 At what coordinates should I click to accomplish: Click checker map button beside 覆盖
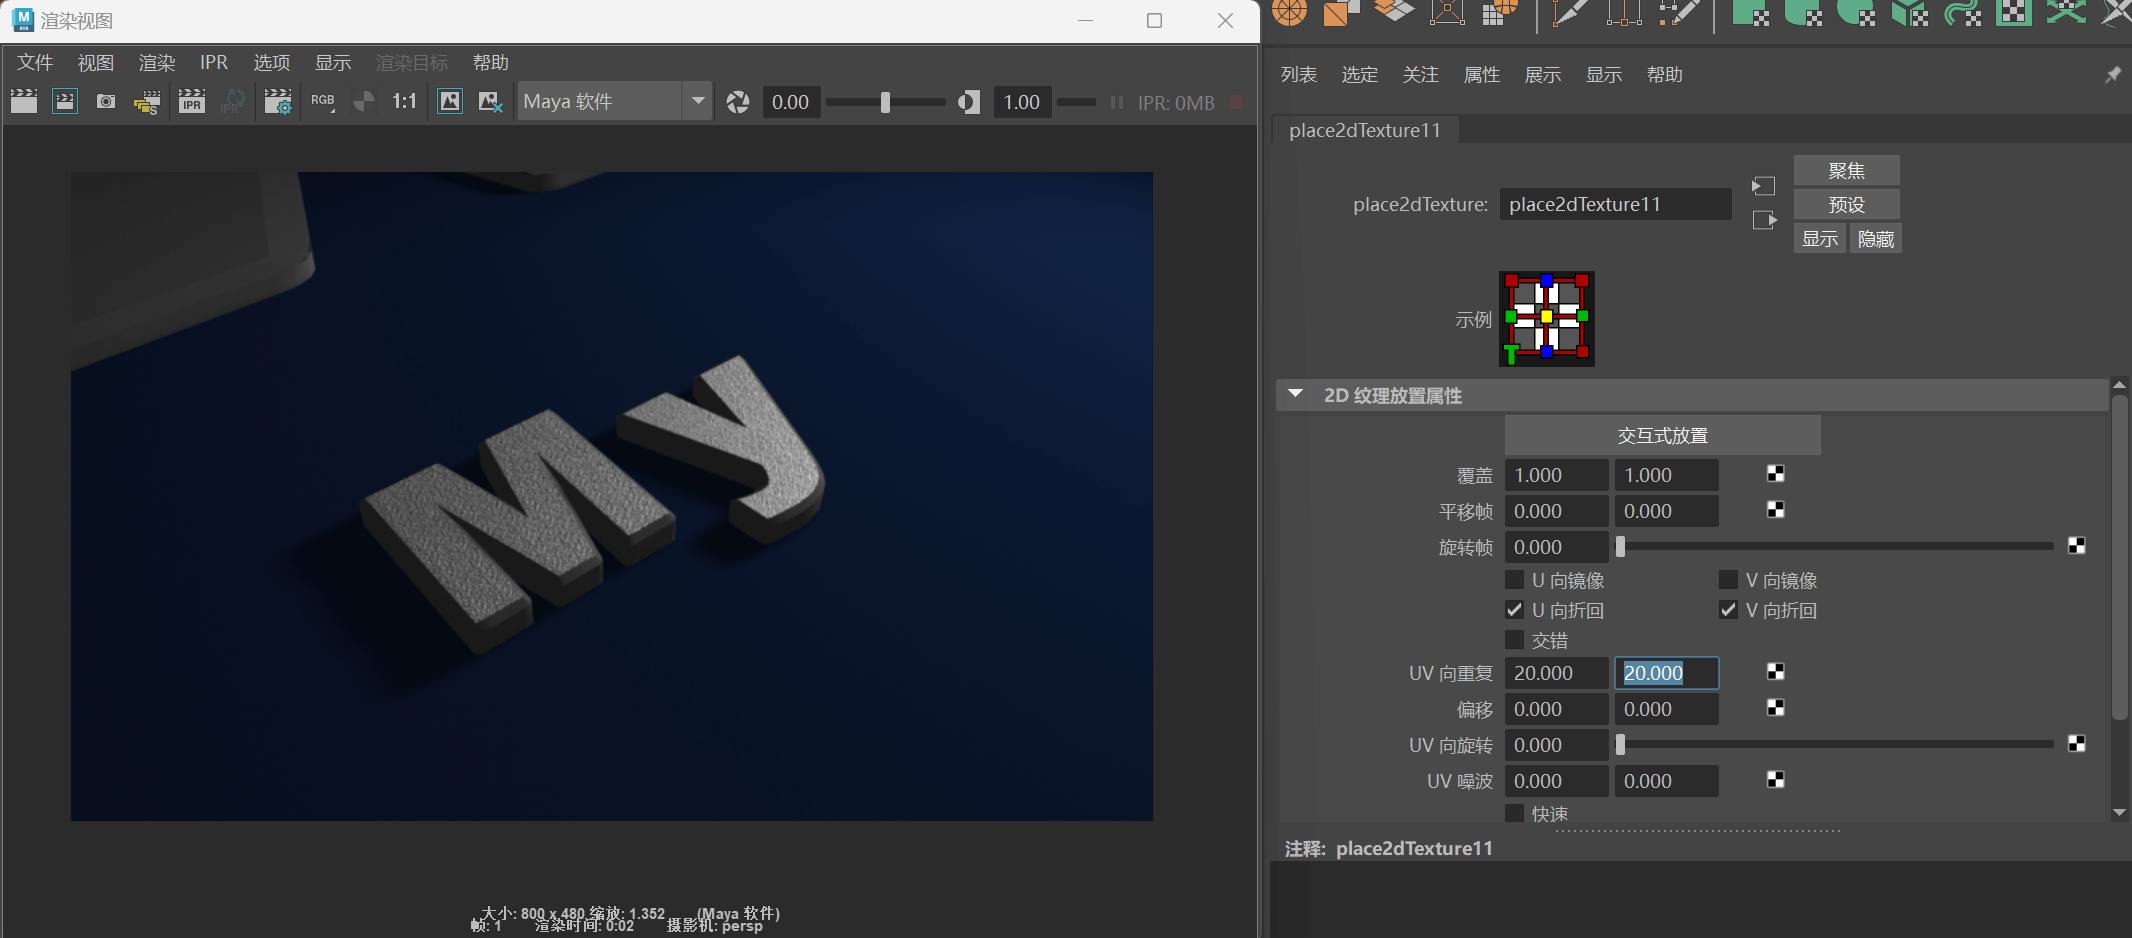(x=1776, y=474)
